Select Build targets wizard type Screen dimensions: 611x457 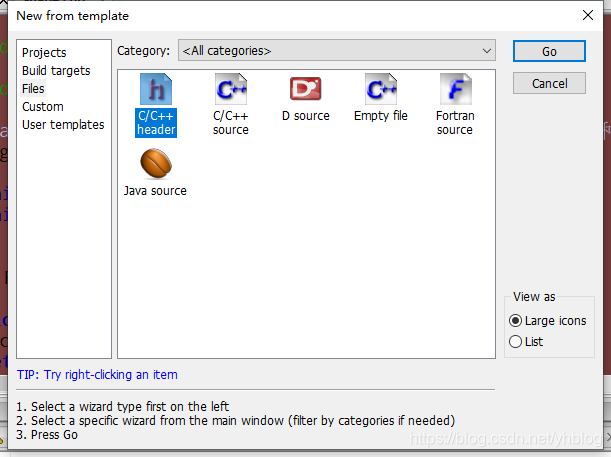pos(56,71)
